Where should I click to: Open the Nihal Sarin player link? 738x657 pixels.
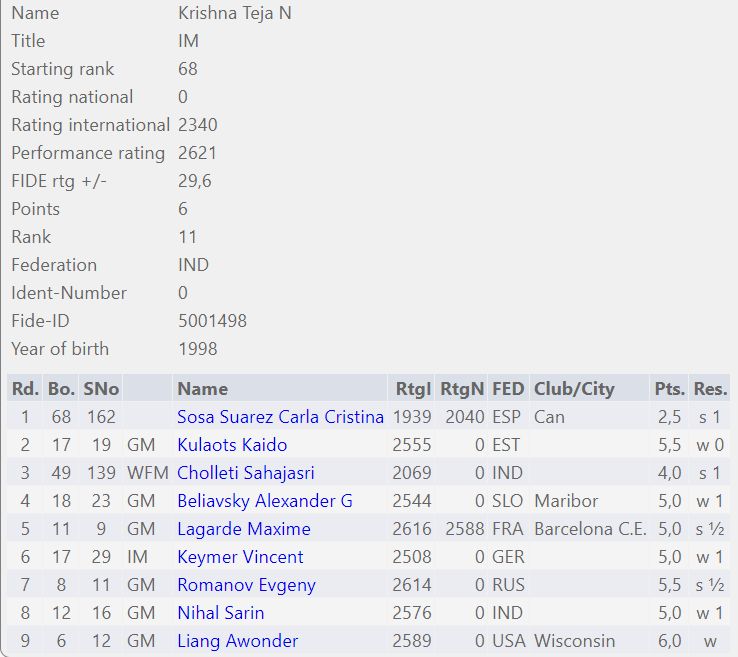coord(221,613)
